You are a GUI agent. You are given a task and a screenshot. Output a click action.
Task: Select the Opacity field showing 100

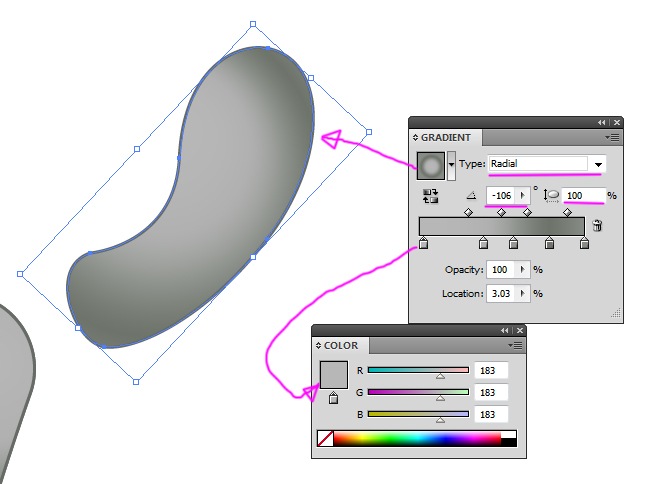500,270
